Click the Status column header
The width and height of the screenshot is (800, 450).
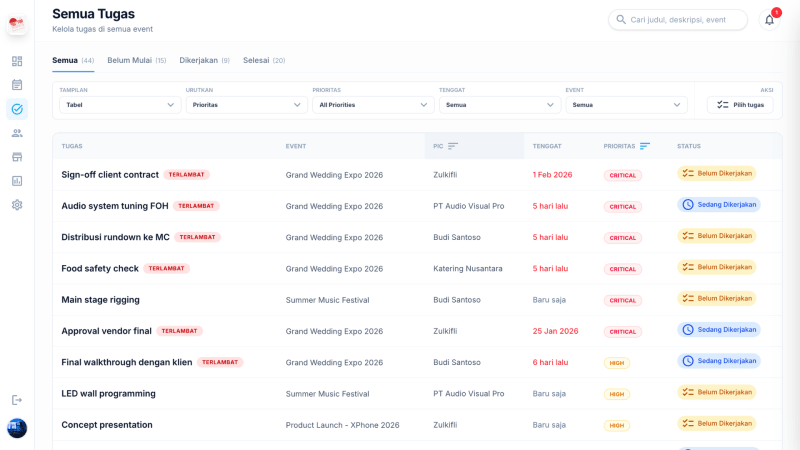[689, 146]
